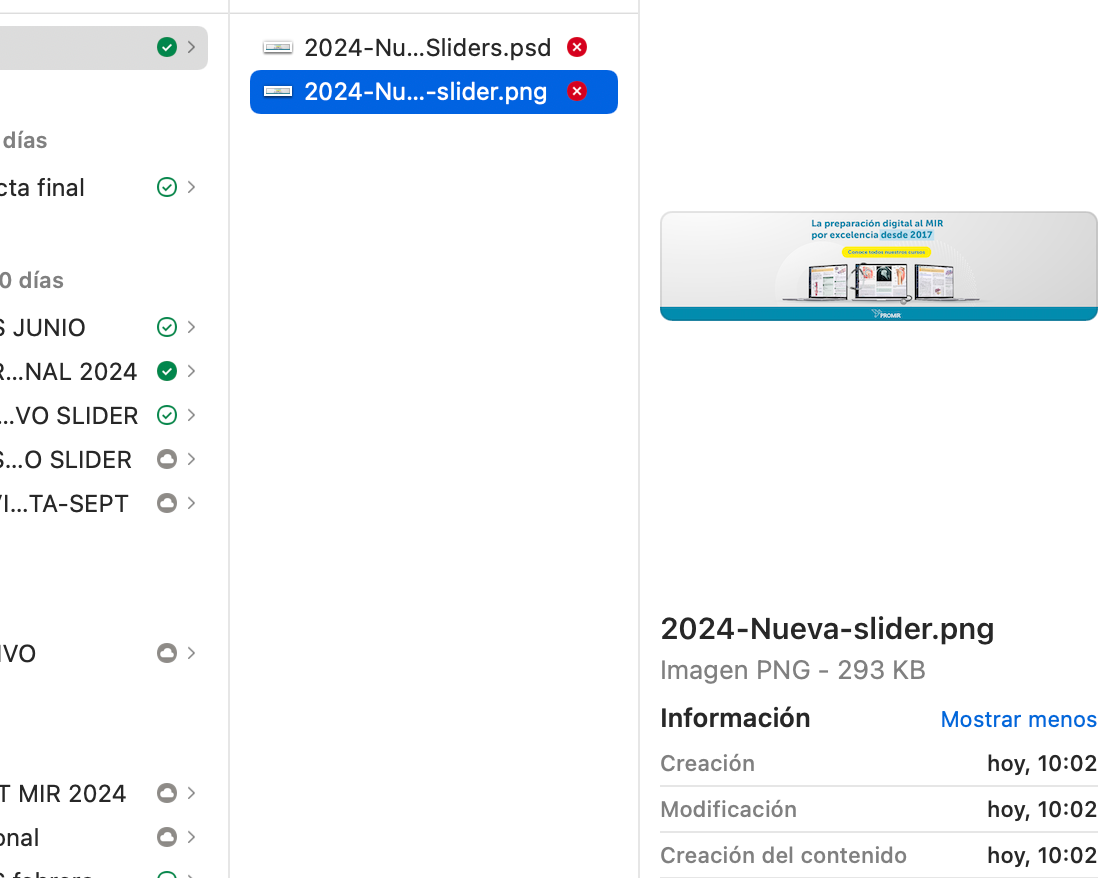Click the sync status icon for 'S JUNIO'
Image resolution: width=1110 pixels, height=878 pixels.
(x=166, y=327)
